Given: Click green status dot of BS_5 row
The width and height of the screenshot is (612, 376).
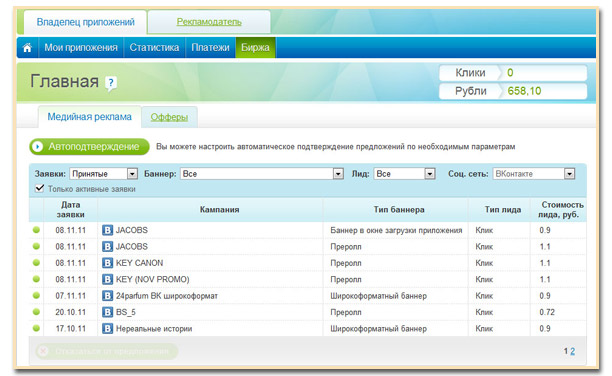Looking at the screenshot, I should tap(36, 312).
